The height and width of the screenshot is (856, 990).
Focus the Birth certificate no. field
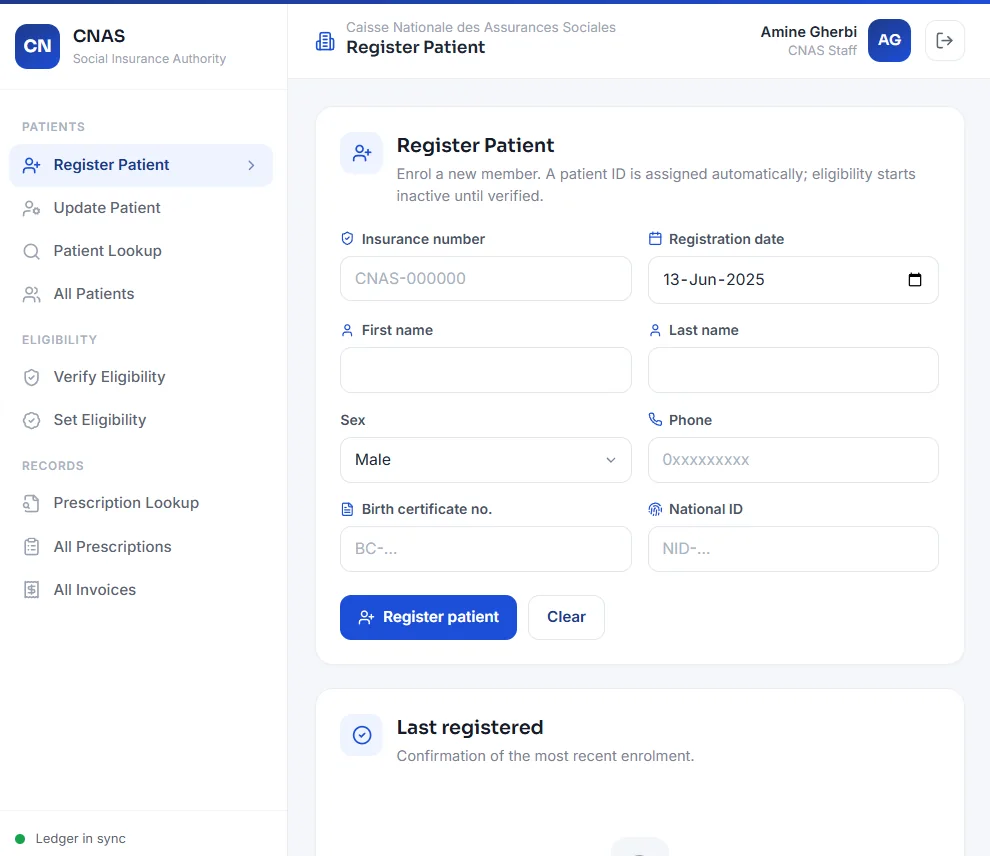click(486, 549)
